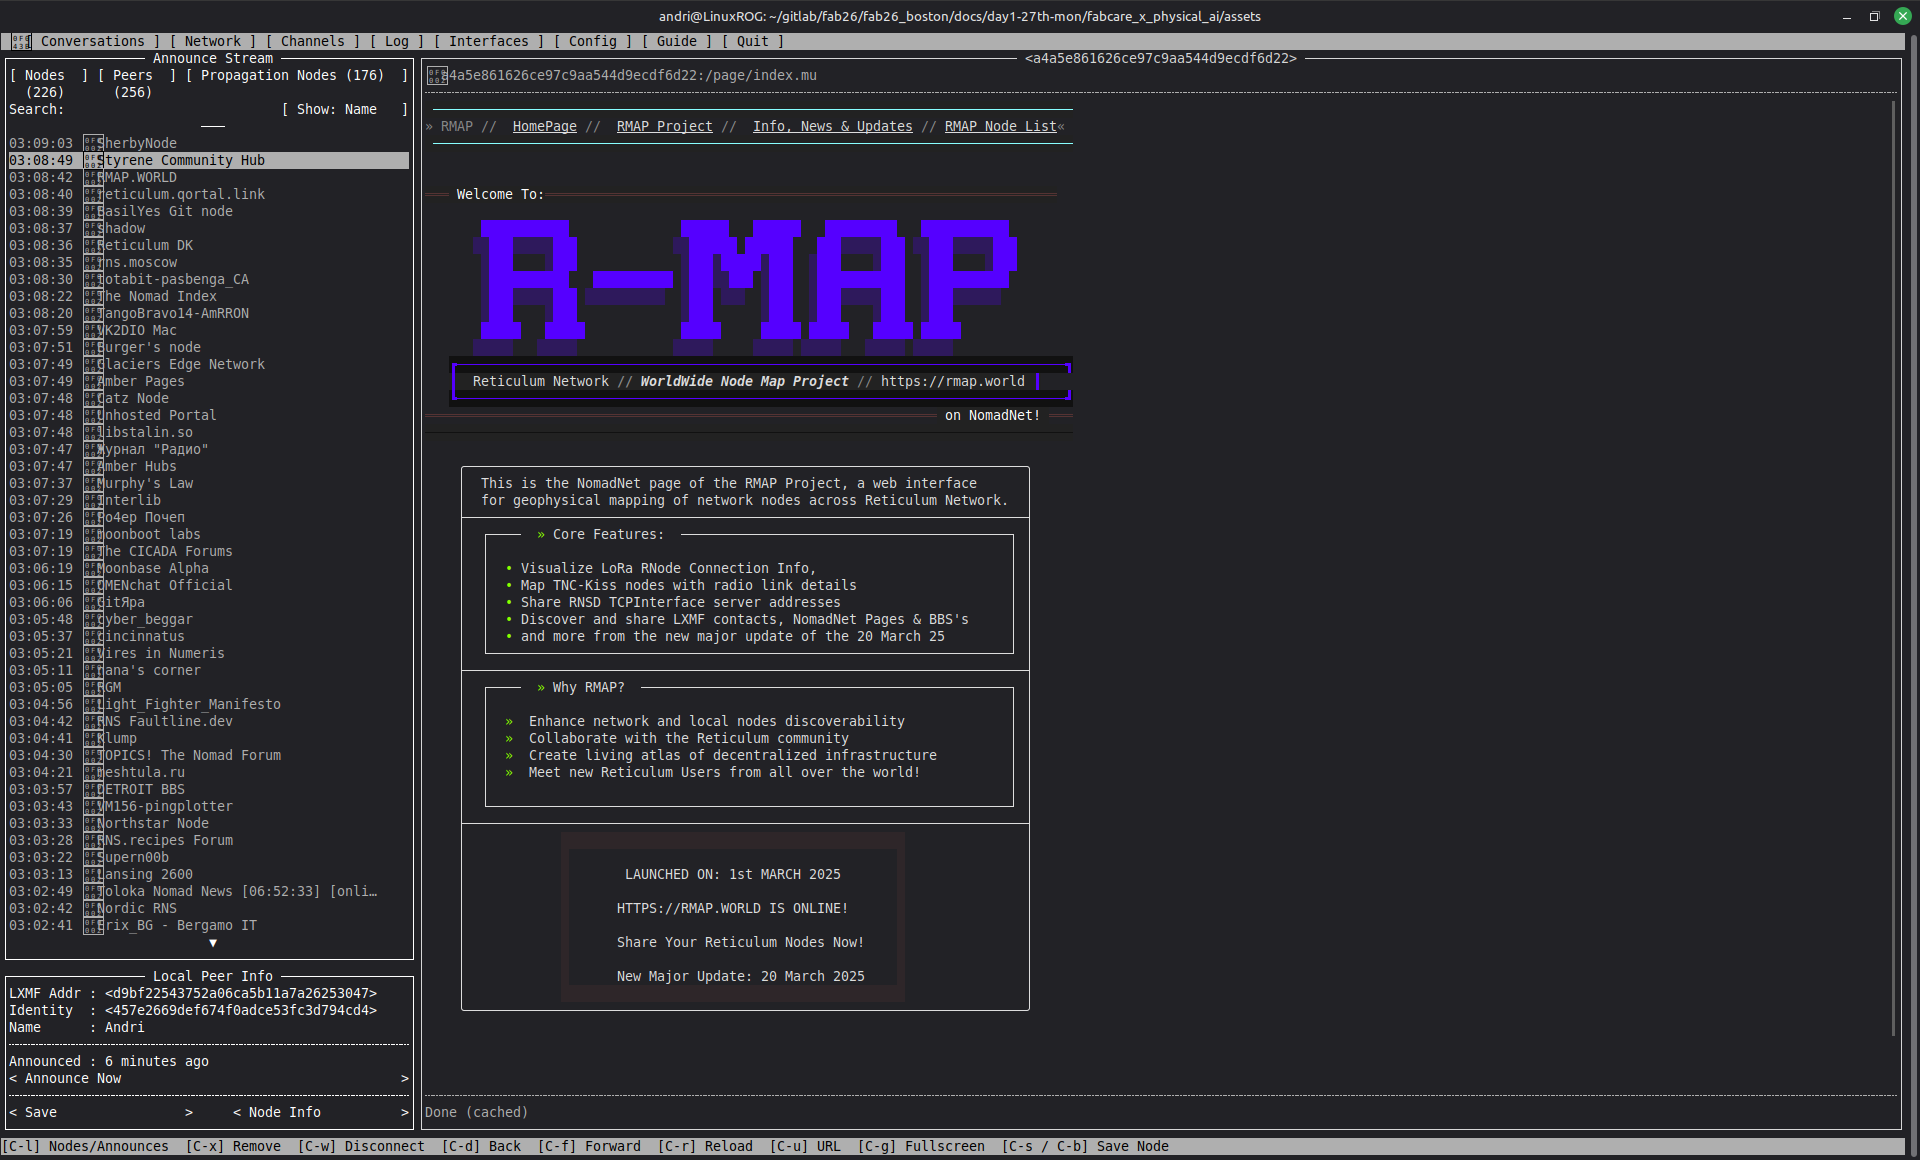
Task: Select TOPICS! The Nomad Forum entry
Action: pos(209,755)
